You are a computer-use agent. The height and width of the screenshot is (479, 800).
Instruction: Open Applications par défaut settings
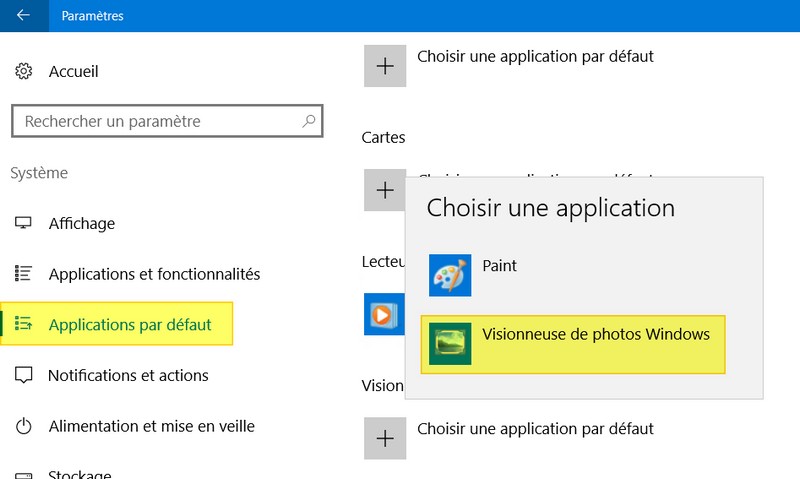[130, 325]
